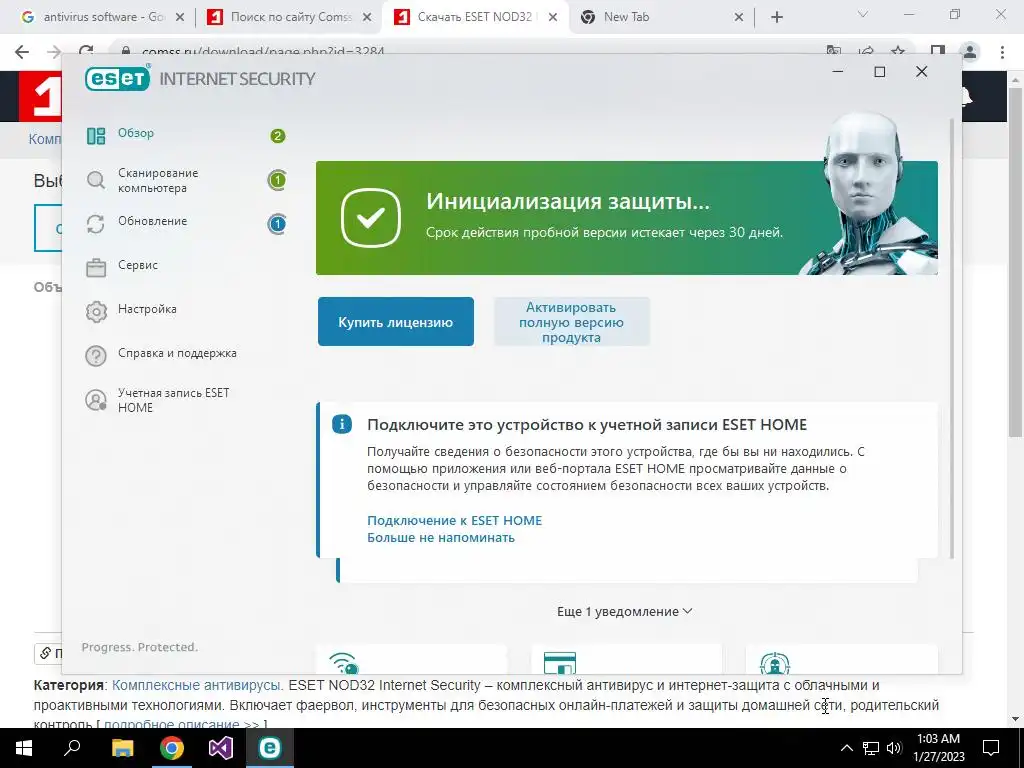
Task: Open Сканирование компьютера section
Action: click(158, 180)
